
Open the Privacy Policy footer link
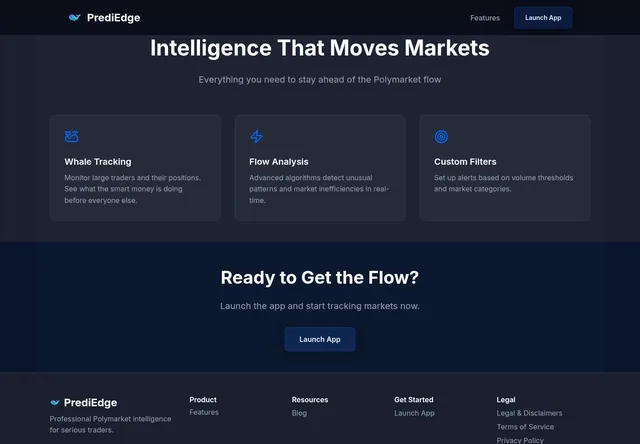tap(520, 440)
